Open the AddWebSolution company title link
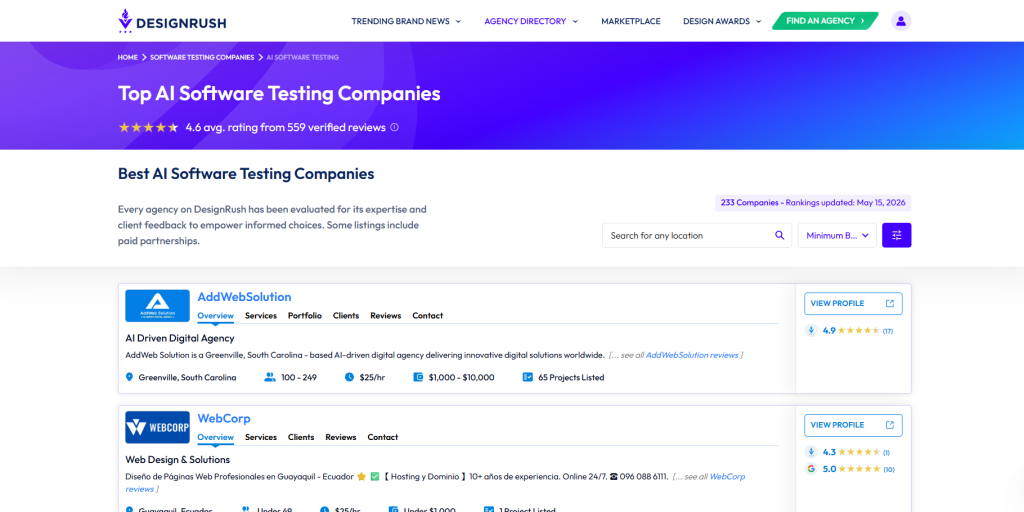Image resolution: width=1024 pixels, height=512 pixels. 244,296
